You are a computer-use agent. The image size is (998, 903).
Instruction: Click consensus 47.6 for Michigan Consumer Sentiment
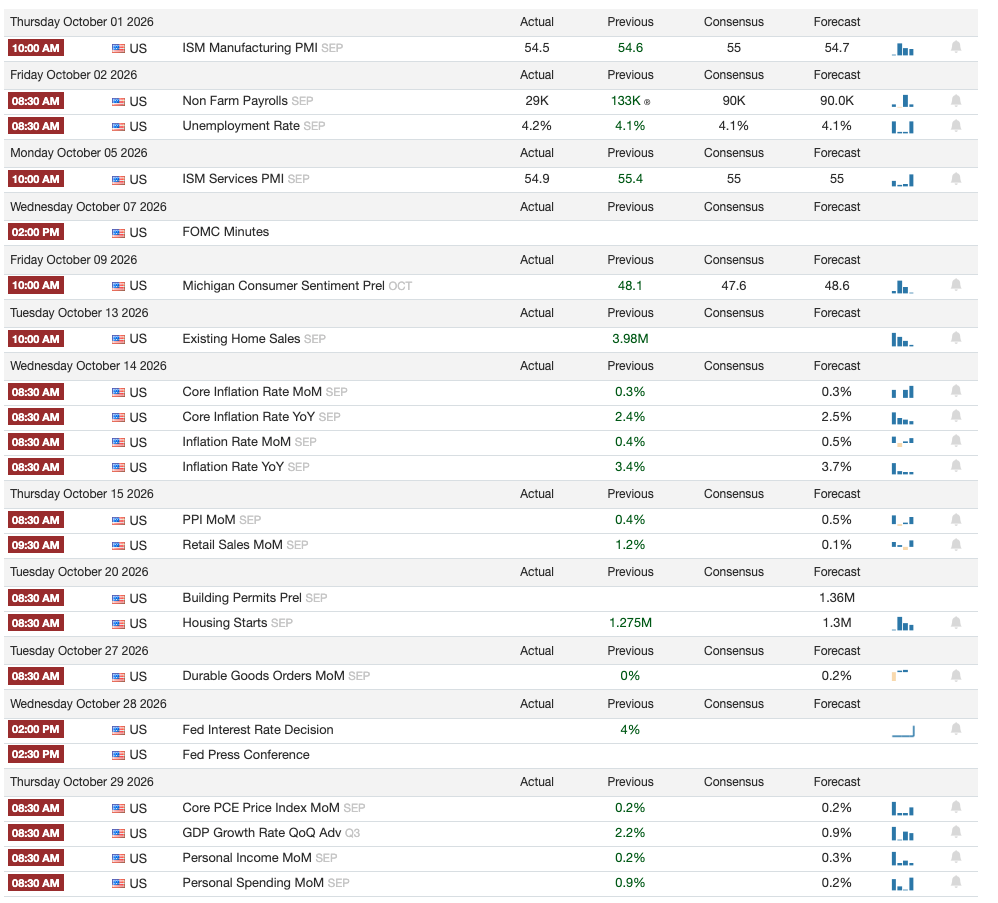733,286
